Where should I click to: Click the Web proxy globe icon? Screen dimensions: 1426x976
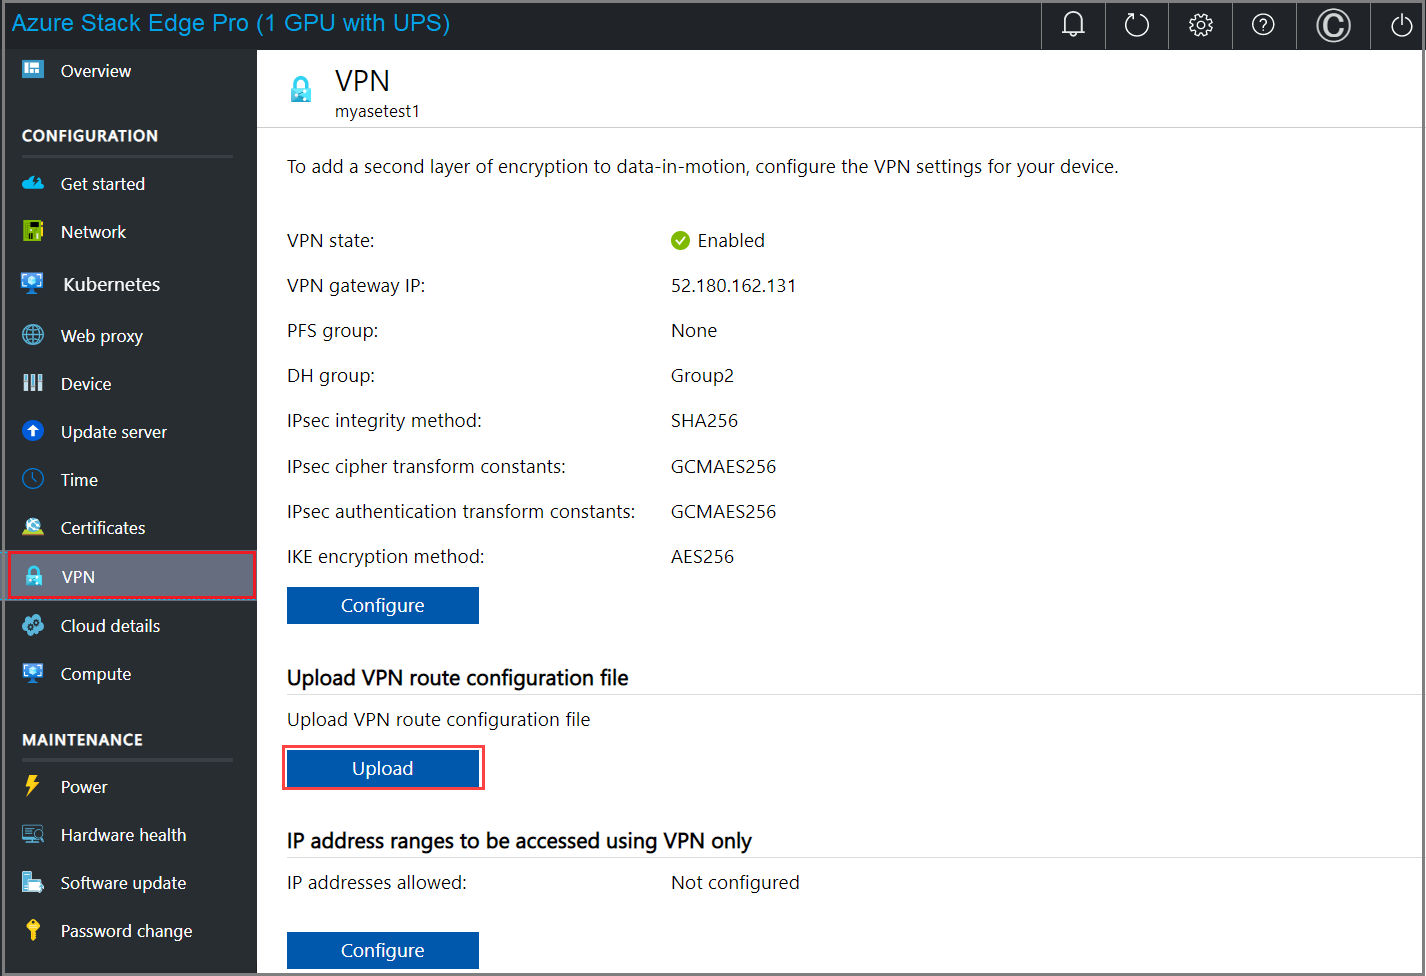click(x=34, y=335)
